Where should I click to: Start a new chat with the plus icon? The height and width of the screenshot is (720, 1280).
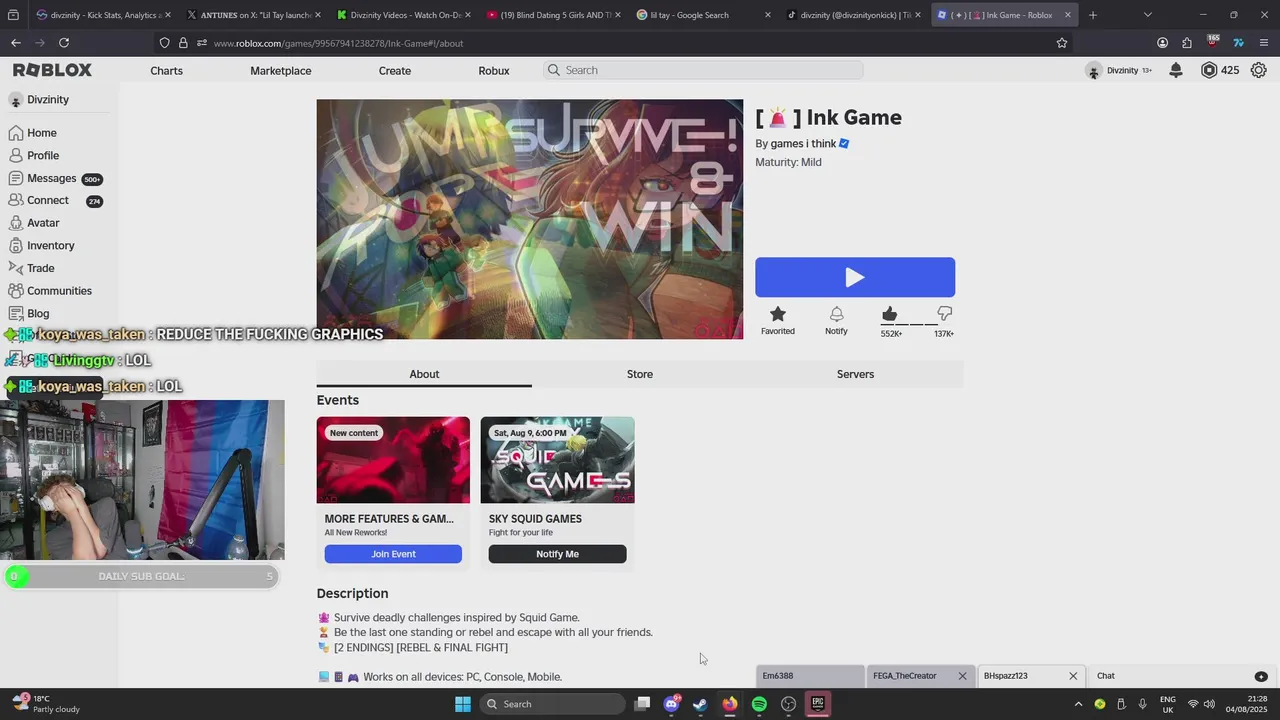tap(1261, 677)
